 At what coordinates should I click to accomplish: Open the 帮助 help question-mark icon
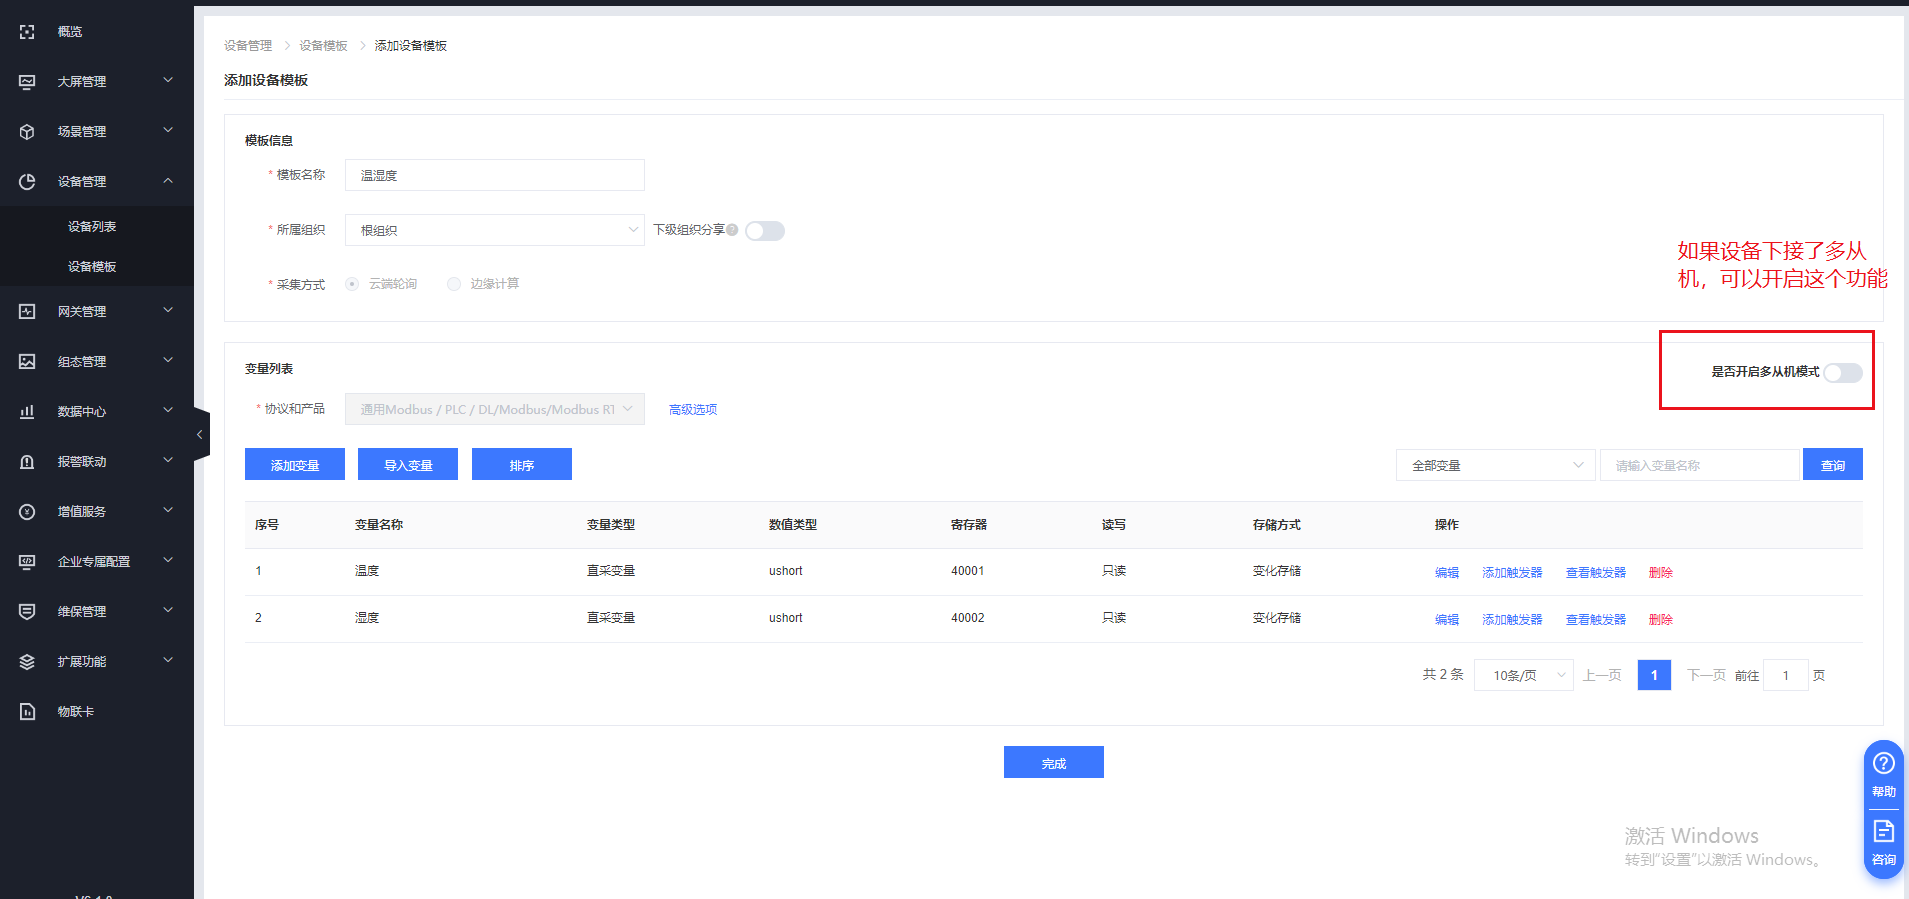point(1883,764)
